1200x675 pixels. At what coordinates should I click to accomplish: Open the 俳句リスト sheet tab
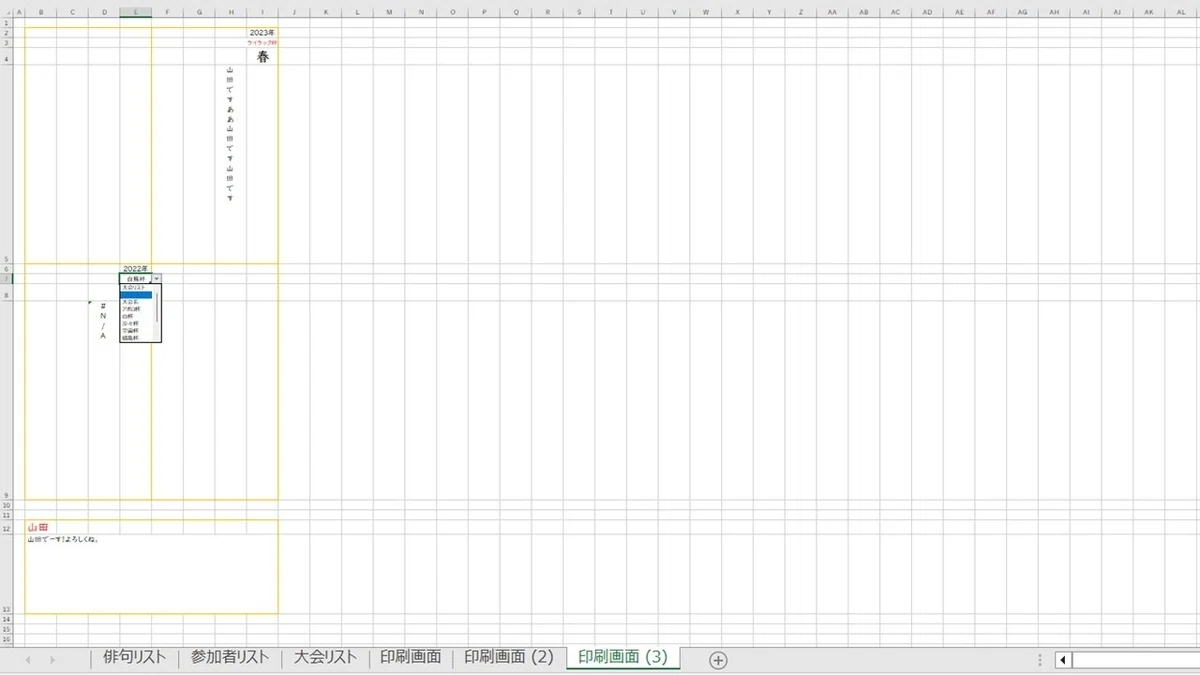[x=135, y=657]
